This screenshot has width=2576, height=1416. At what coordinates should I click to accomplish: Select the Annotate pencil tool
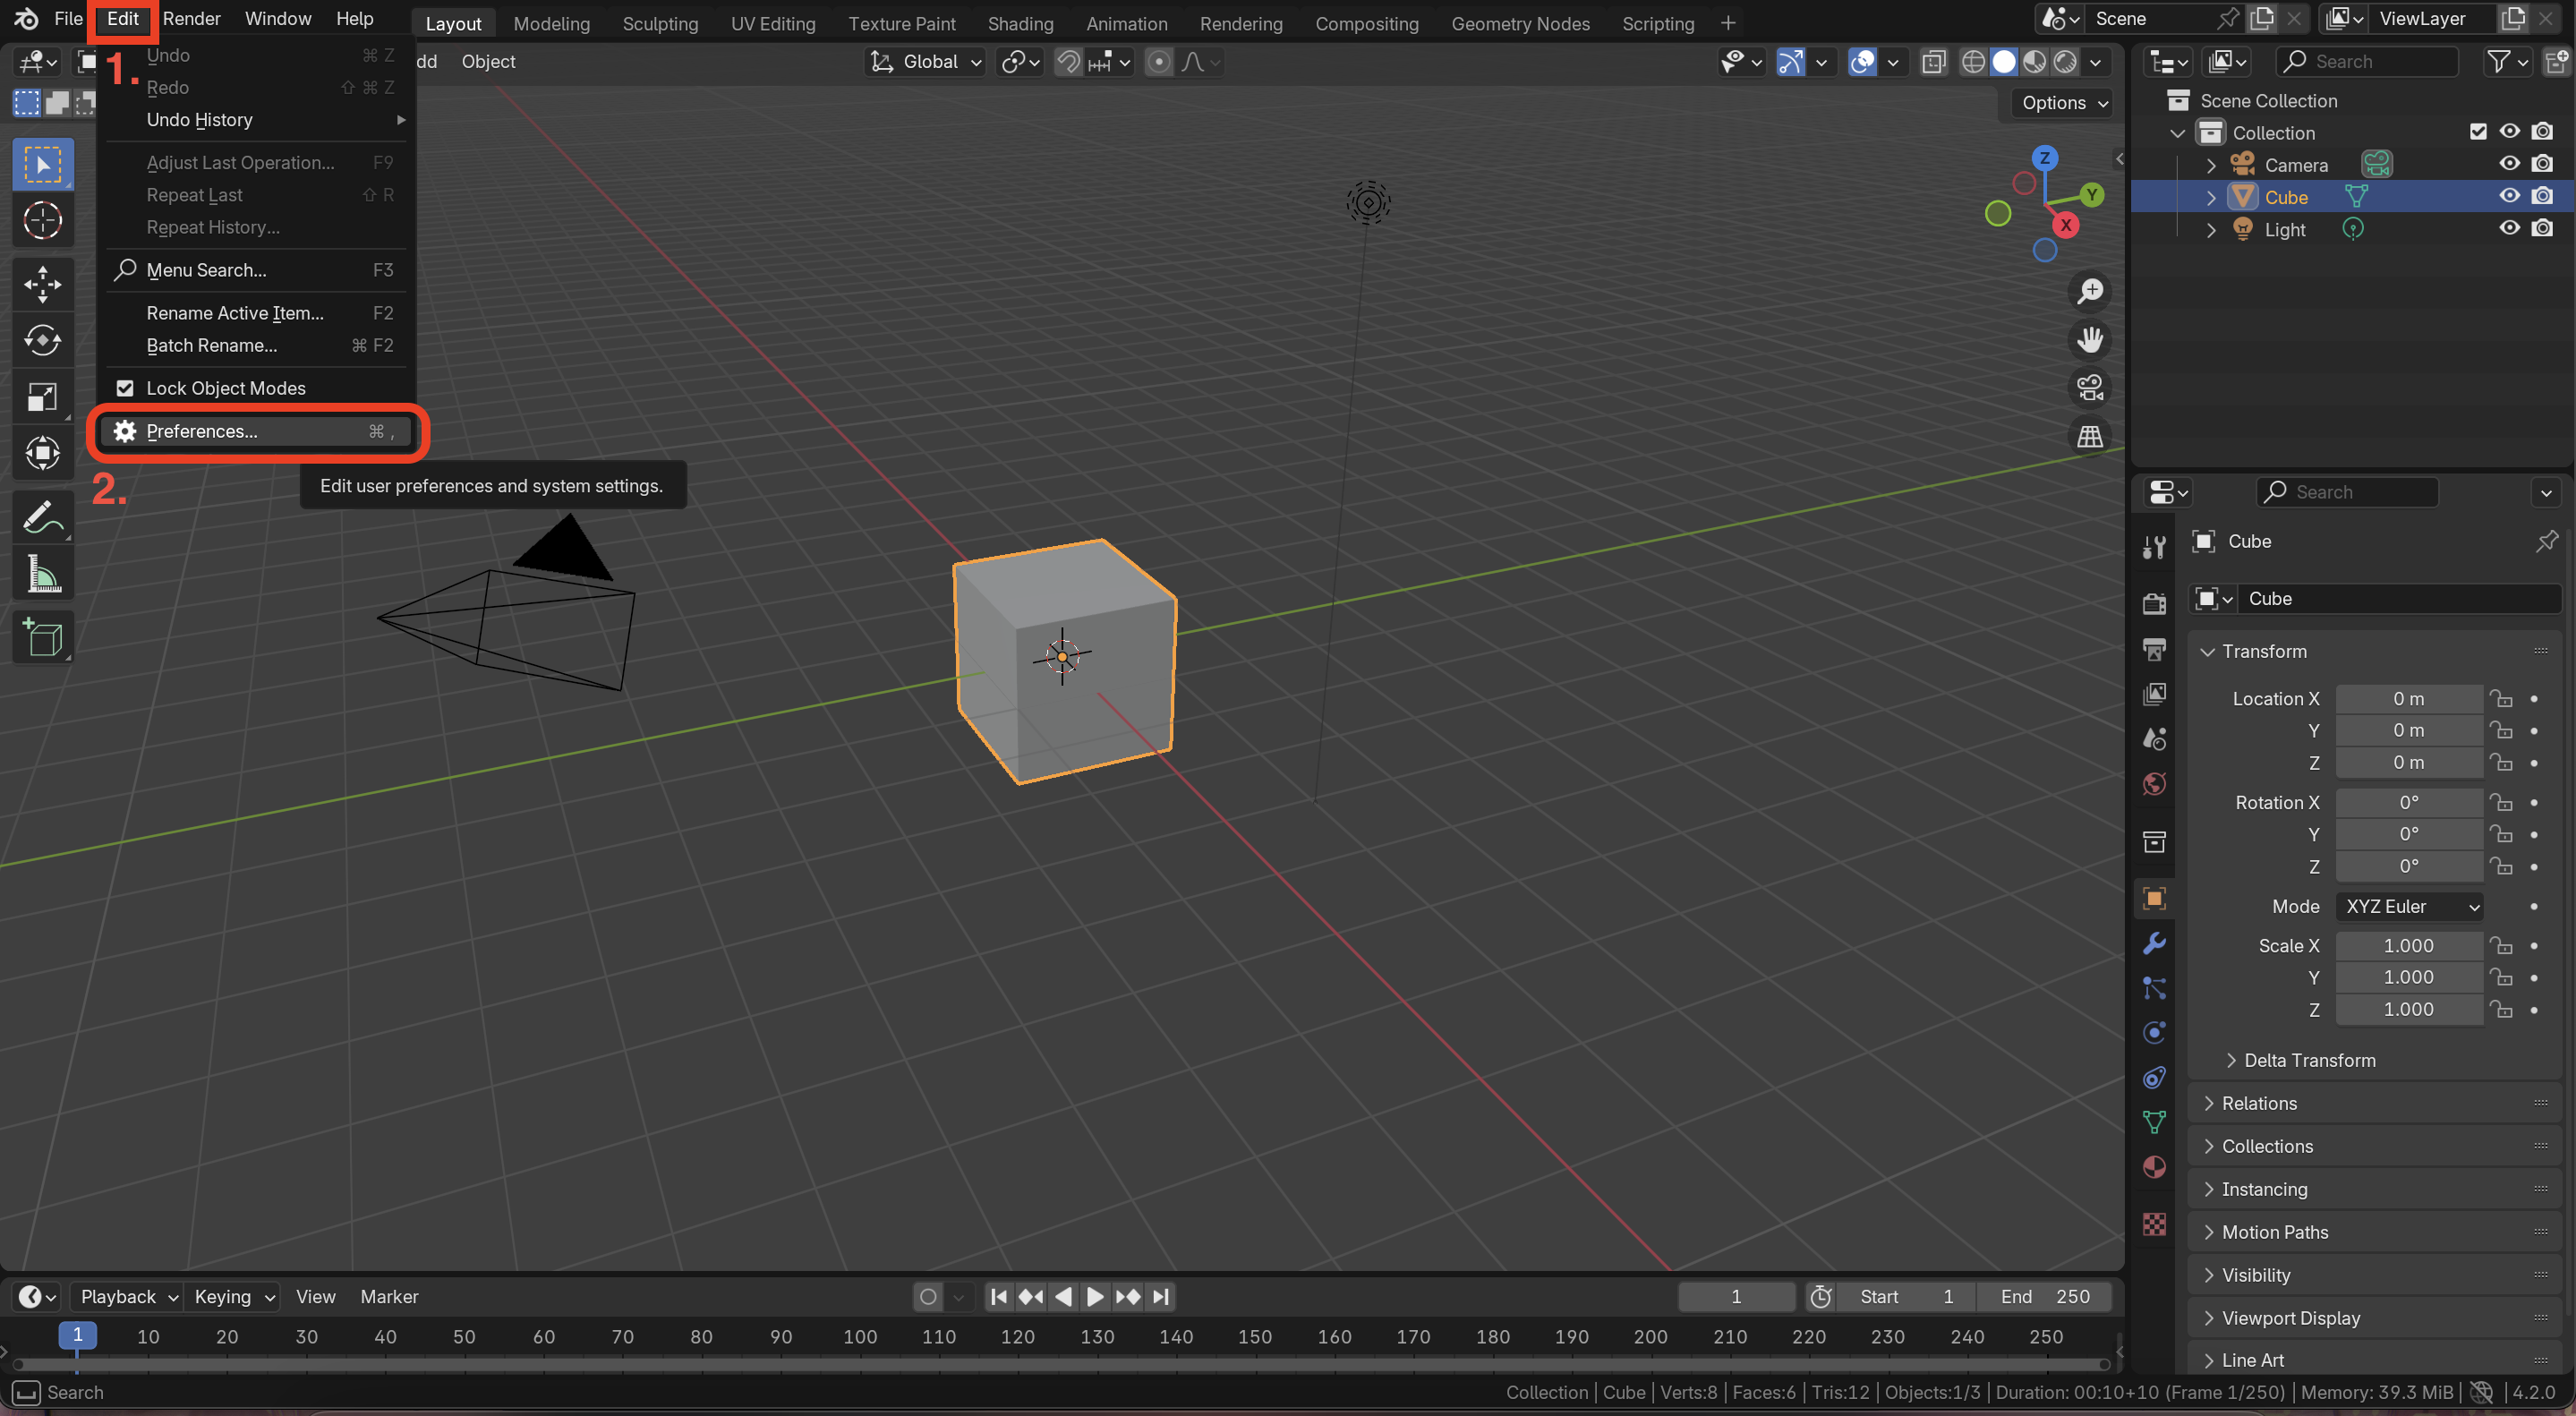[42, 518]
